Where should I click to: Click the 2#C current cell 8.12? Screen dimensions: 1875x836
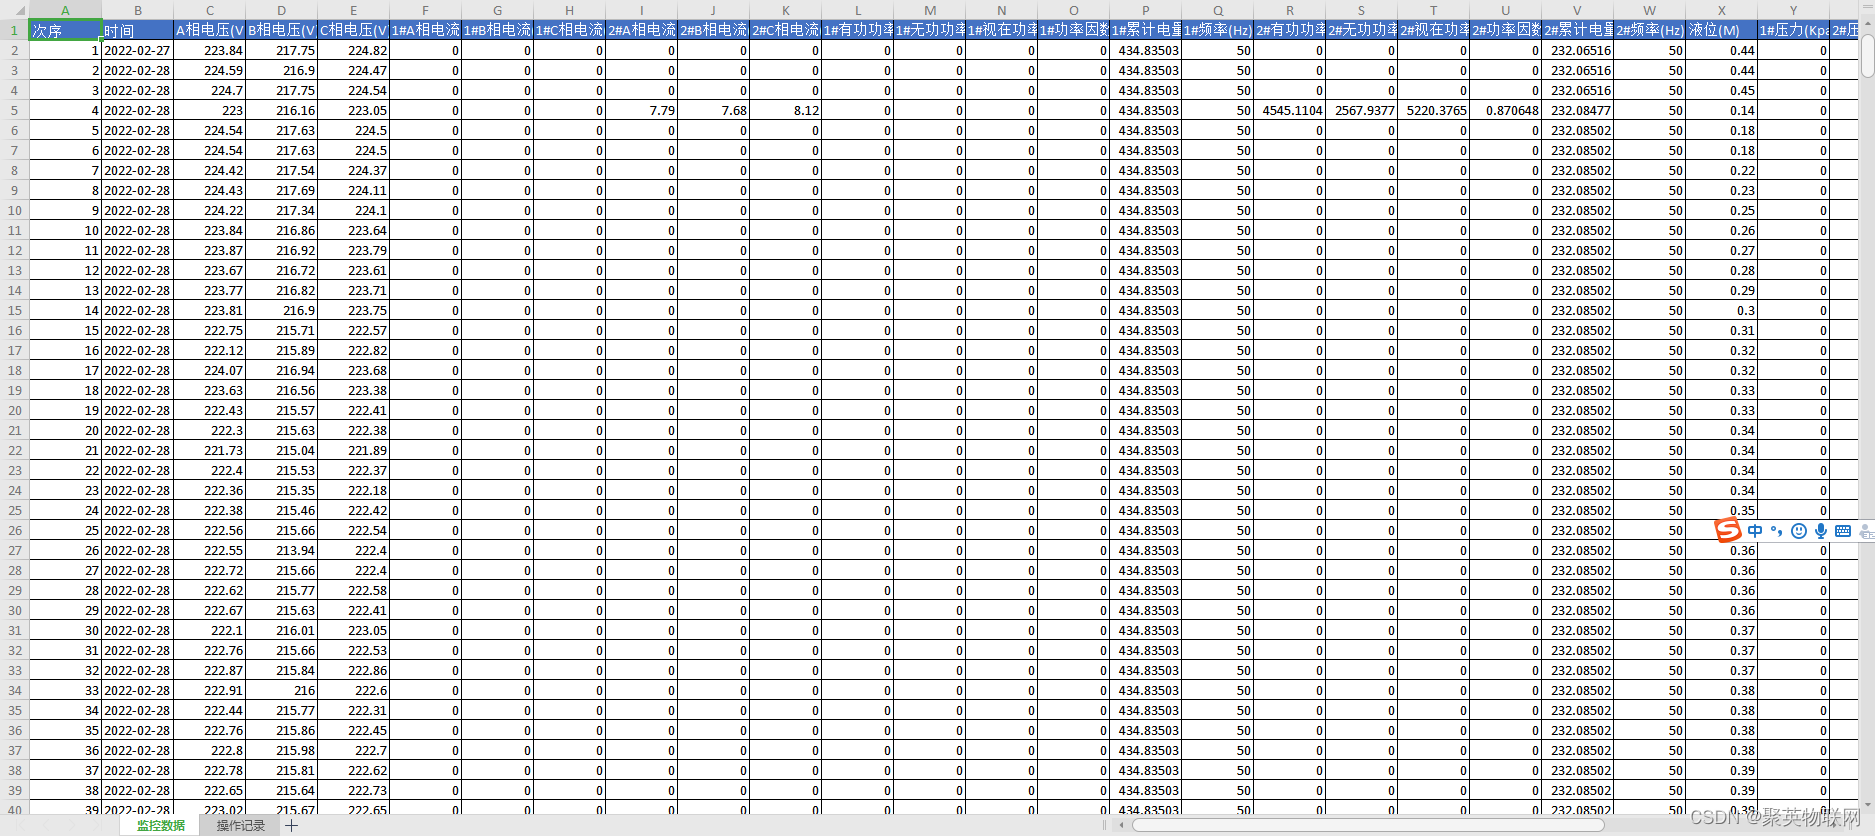(x=786, y=110)
